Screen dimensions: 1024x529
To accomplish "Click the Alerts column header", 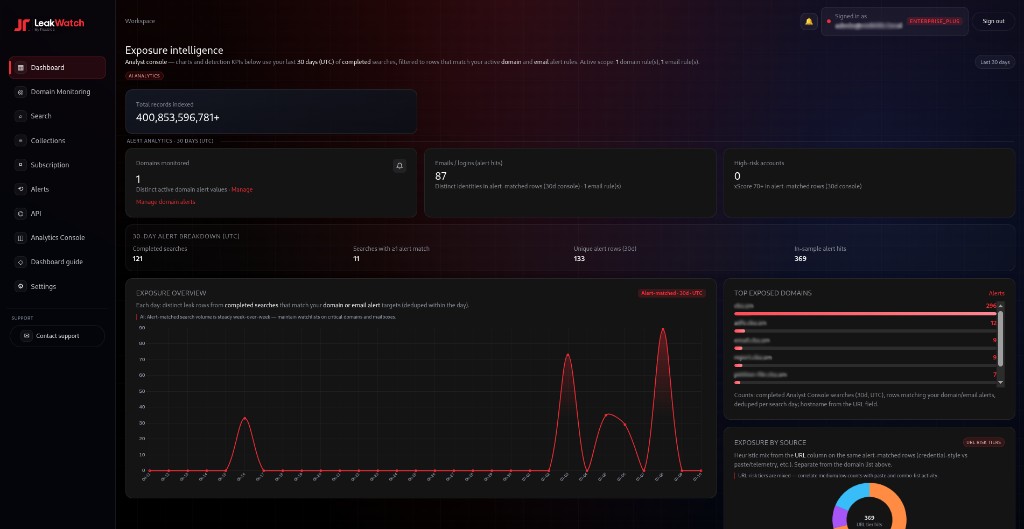I will [997, 293].
